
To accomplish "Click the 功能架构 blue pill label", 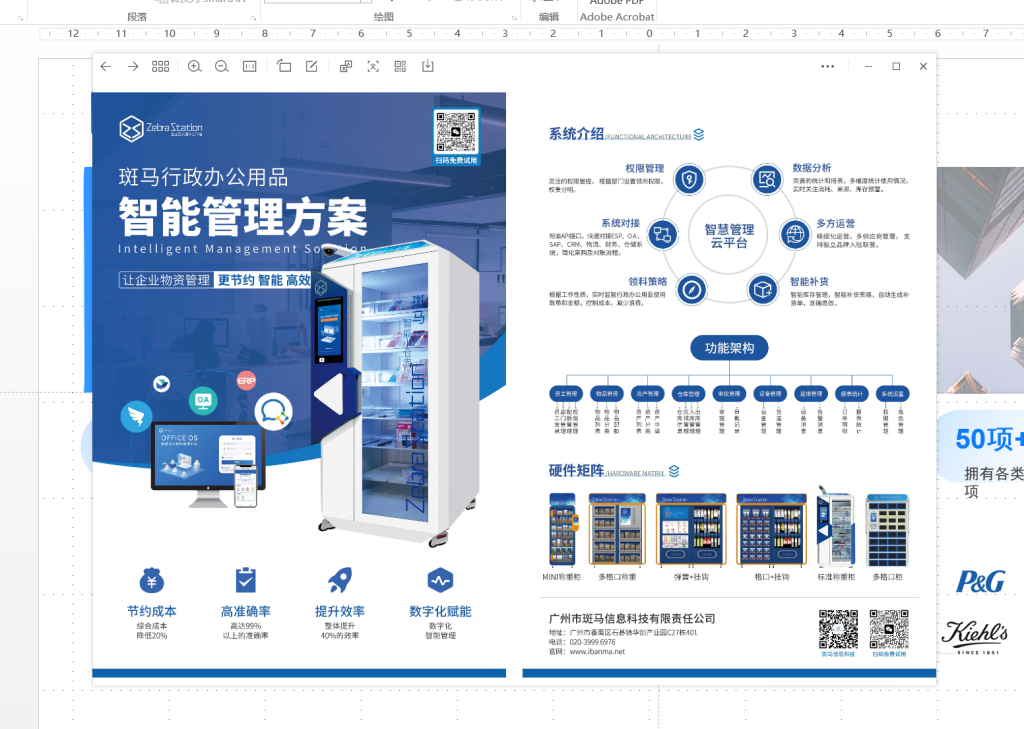I will pos(729,348).
